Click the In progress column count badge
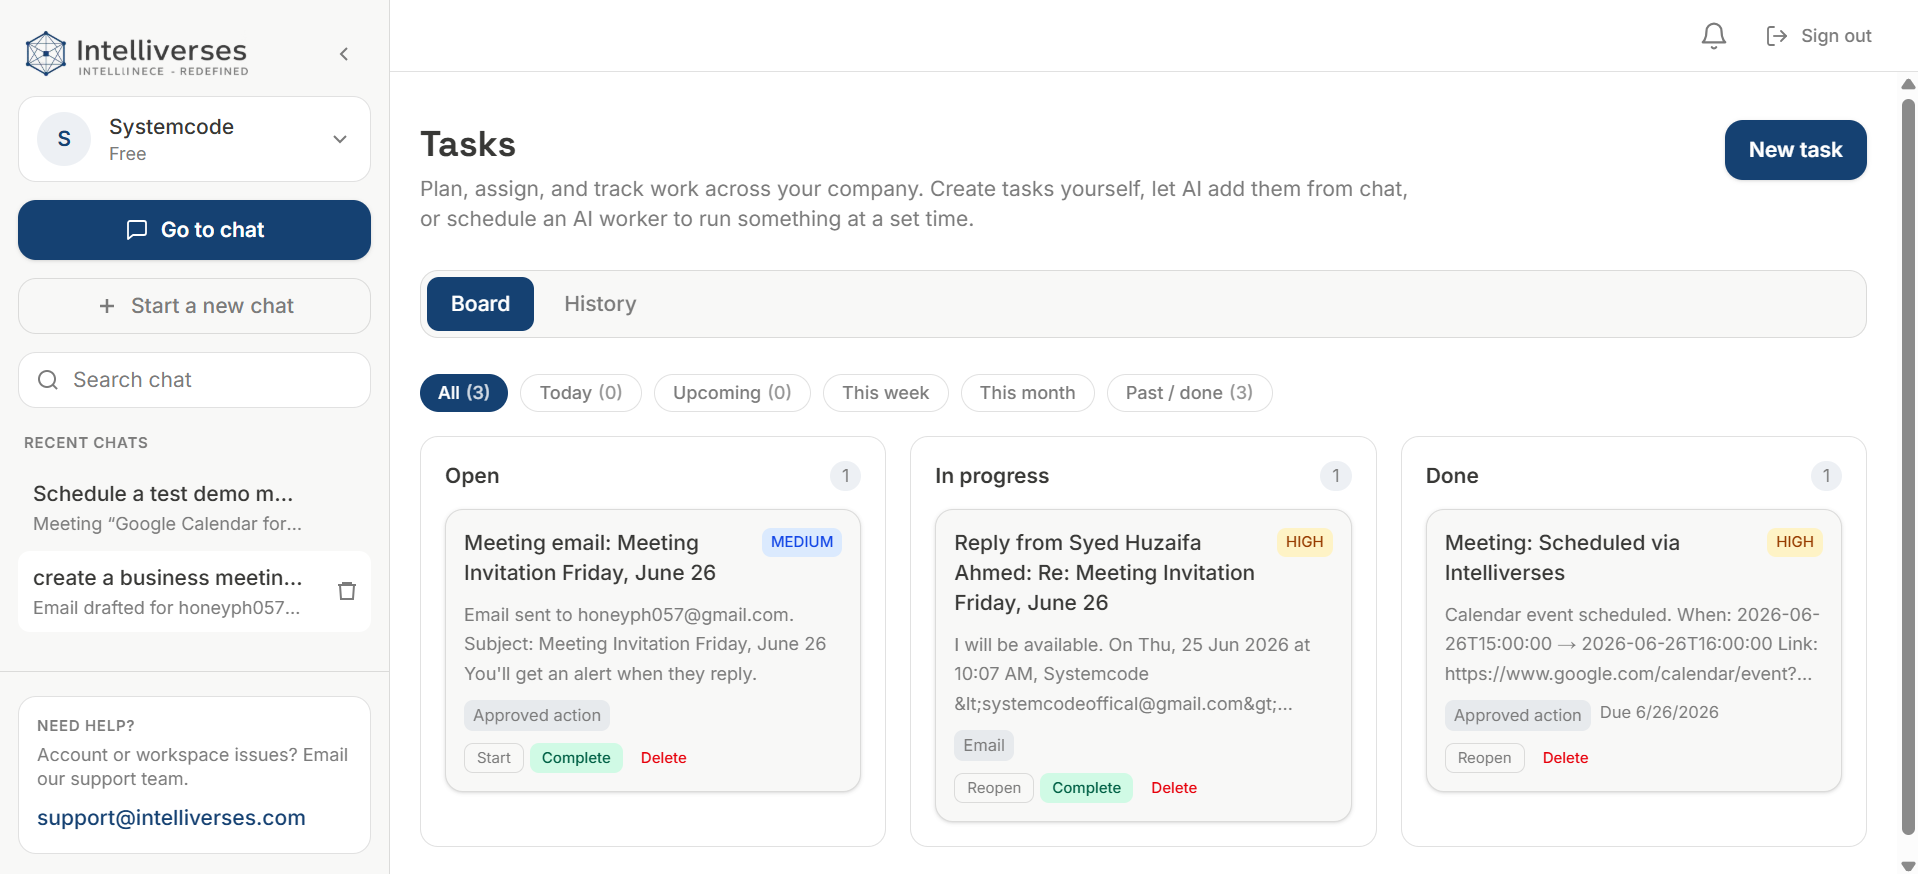The width and height of the screenshot is (1918, 874). tap(1336, 476)
